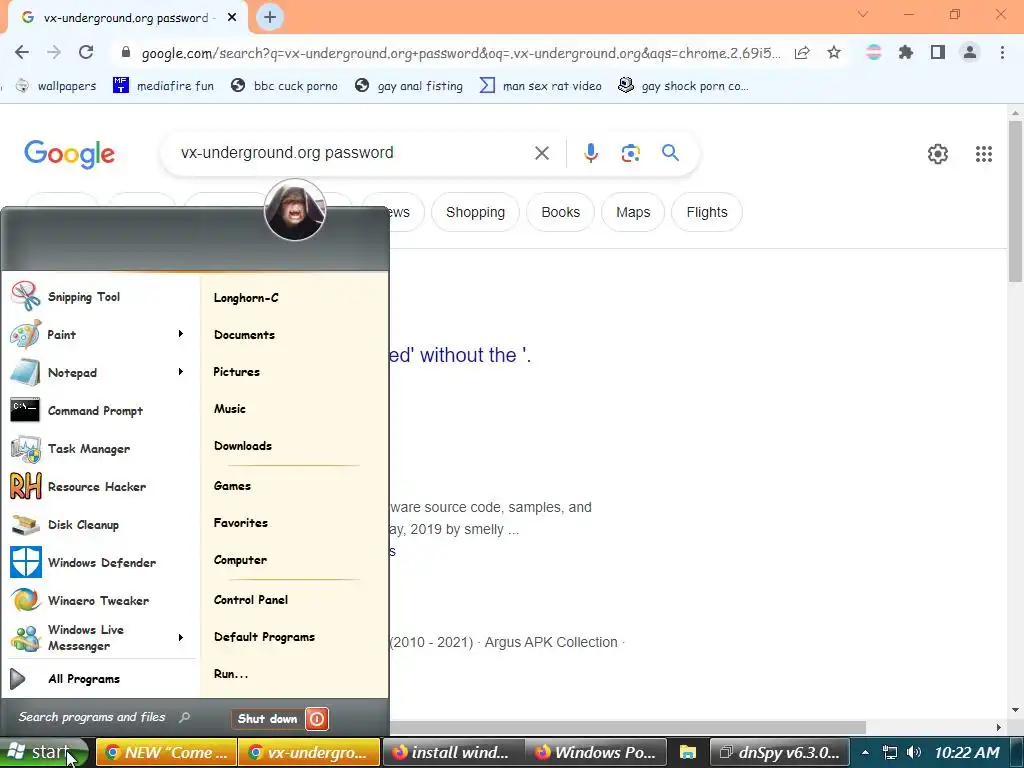Open File Explorer from taskbar
This screenshot has width=1024, height=768.
(x=688, y=752)
